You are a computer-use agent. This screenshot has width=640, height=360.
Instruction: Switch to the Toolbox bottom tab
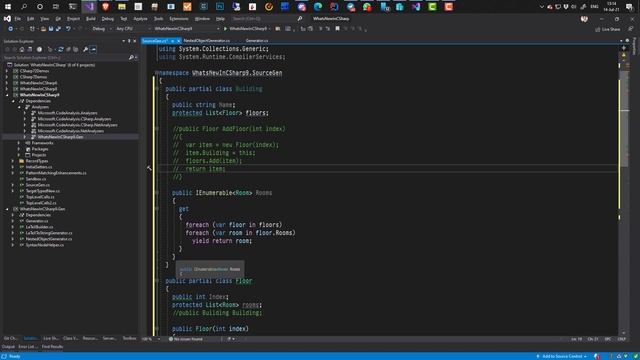pyautogui.click(x=129, y=338)
